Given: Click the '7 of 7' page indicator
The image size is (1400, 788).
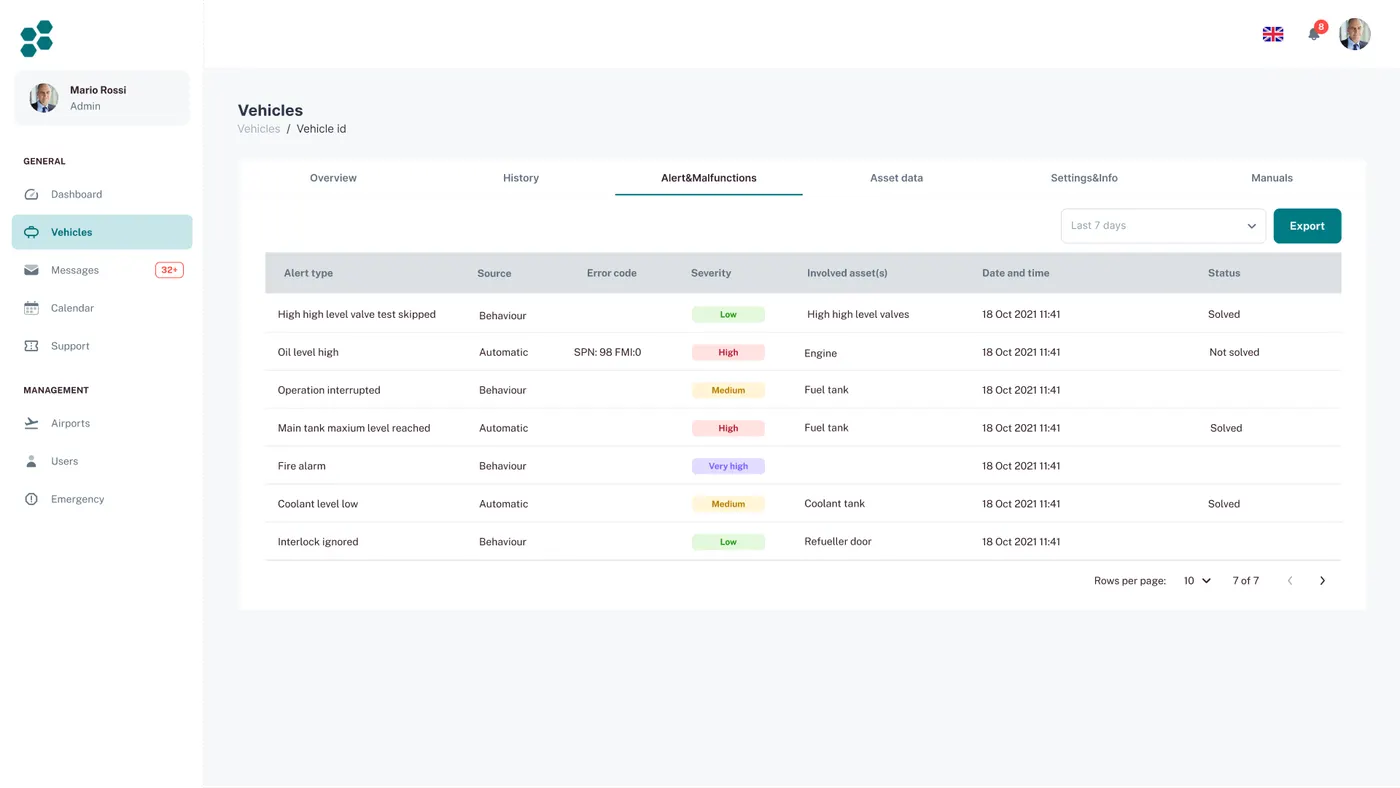Looking at the screenshot, I should [x=1245, y=581].
